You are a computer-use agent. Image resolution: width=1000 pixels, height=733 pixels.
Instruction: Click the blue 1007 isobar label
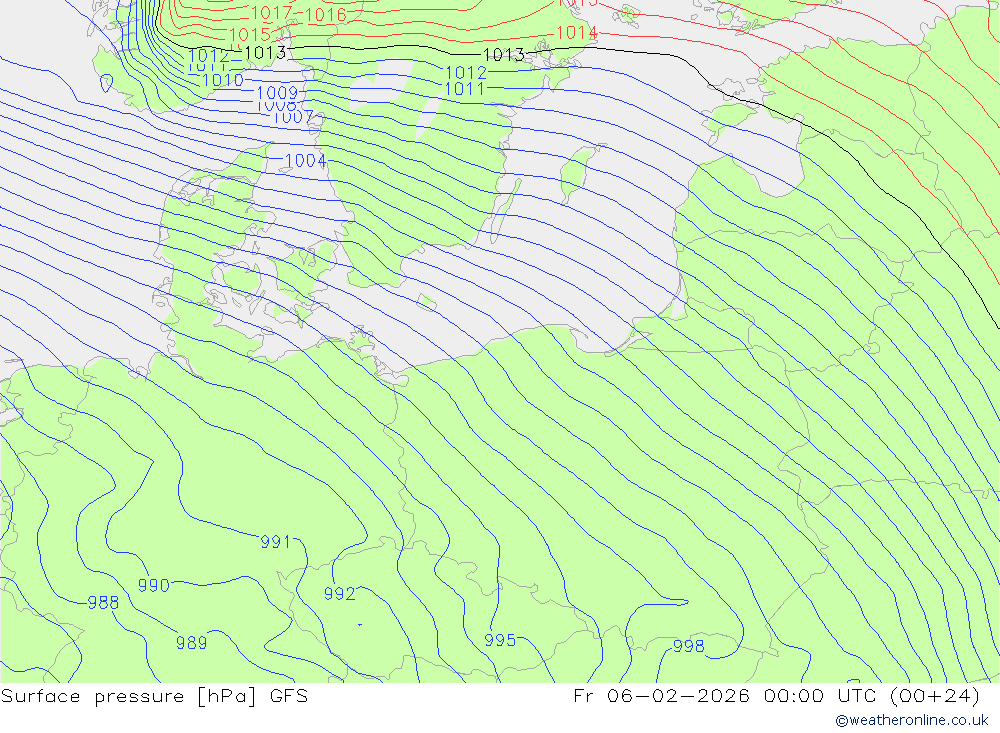(293, 117)
